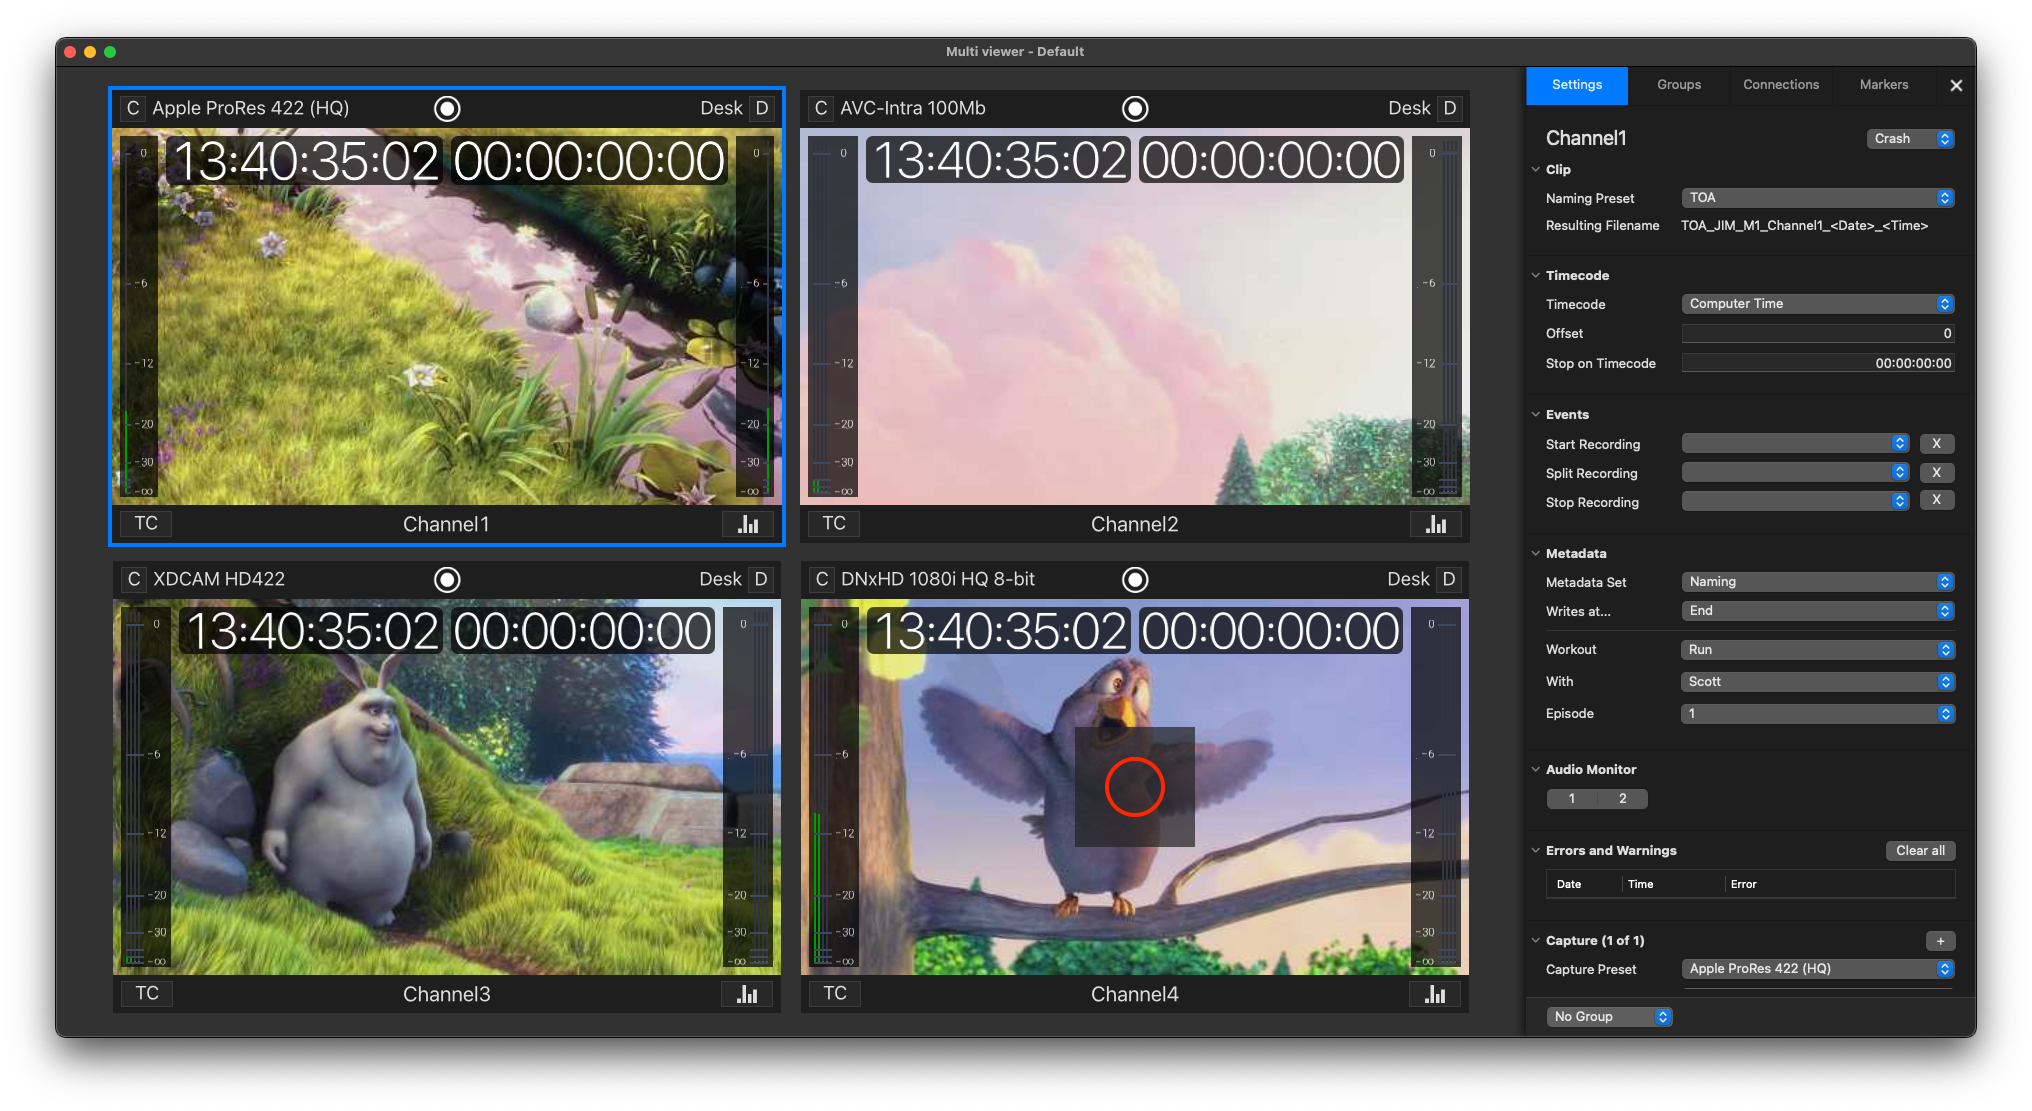Viewport: 2032px width, 1111px height.
Task: Add a capture with the plus button
Action: 1940,941
